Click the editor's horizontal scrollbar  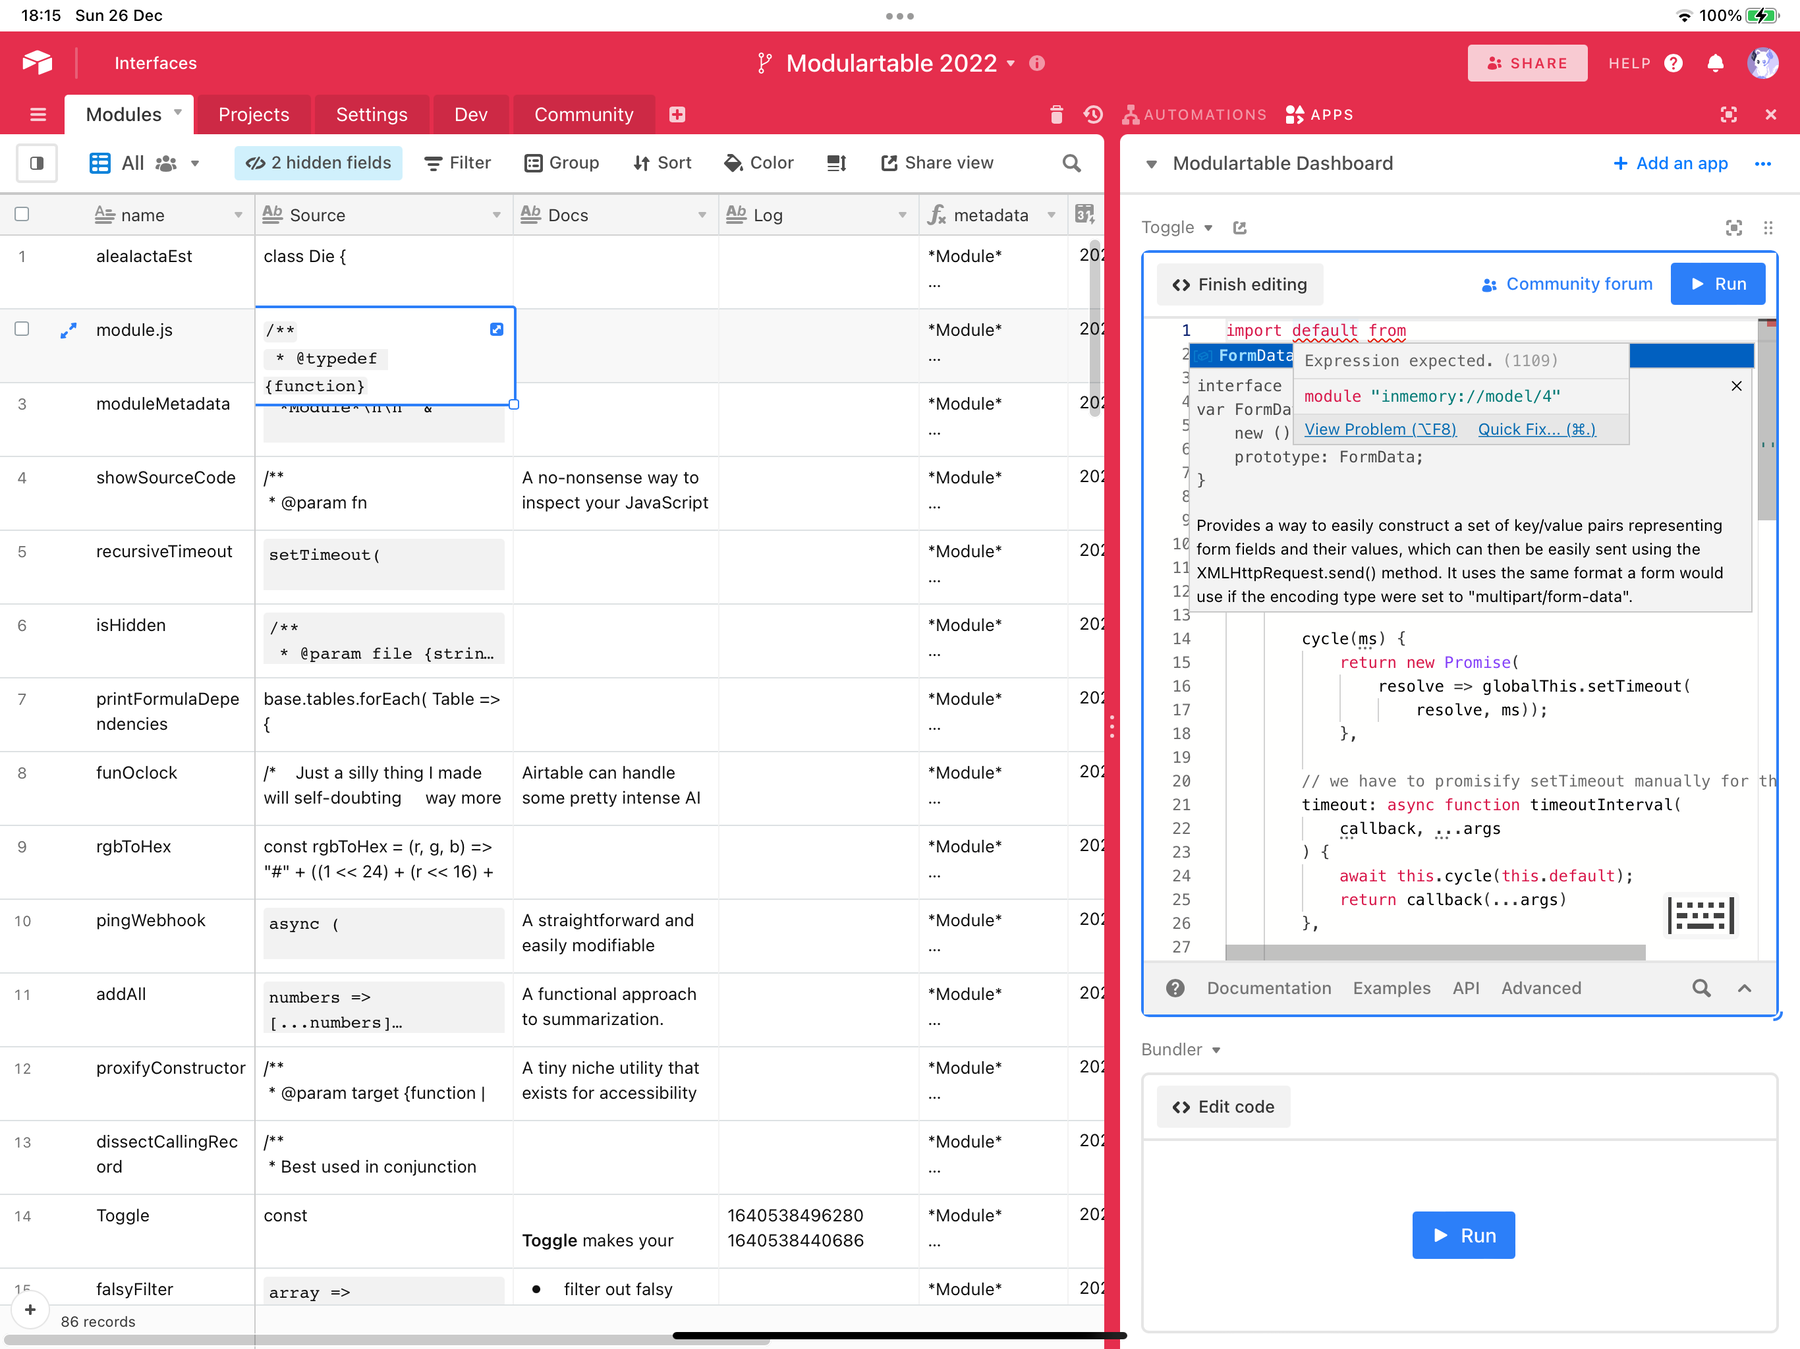[x=1435, y=952]
